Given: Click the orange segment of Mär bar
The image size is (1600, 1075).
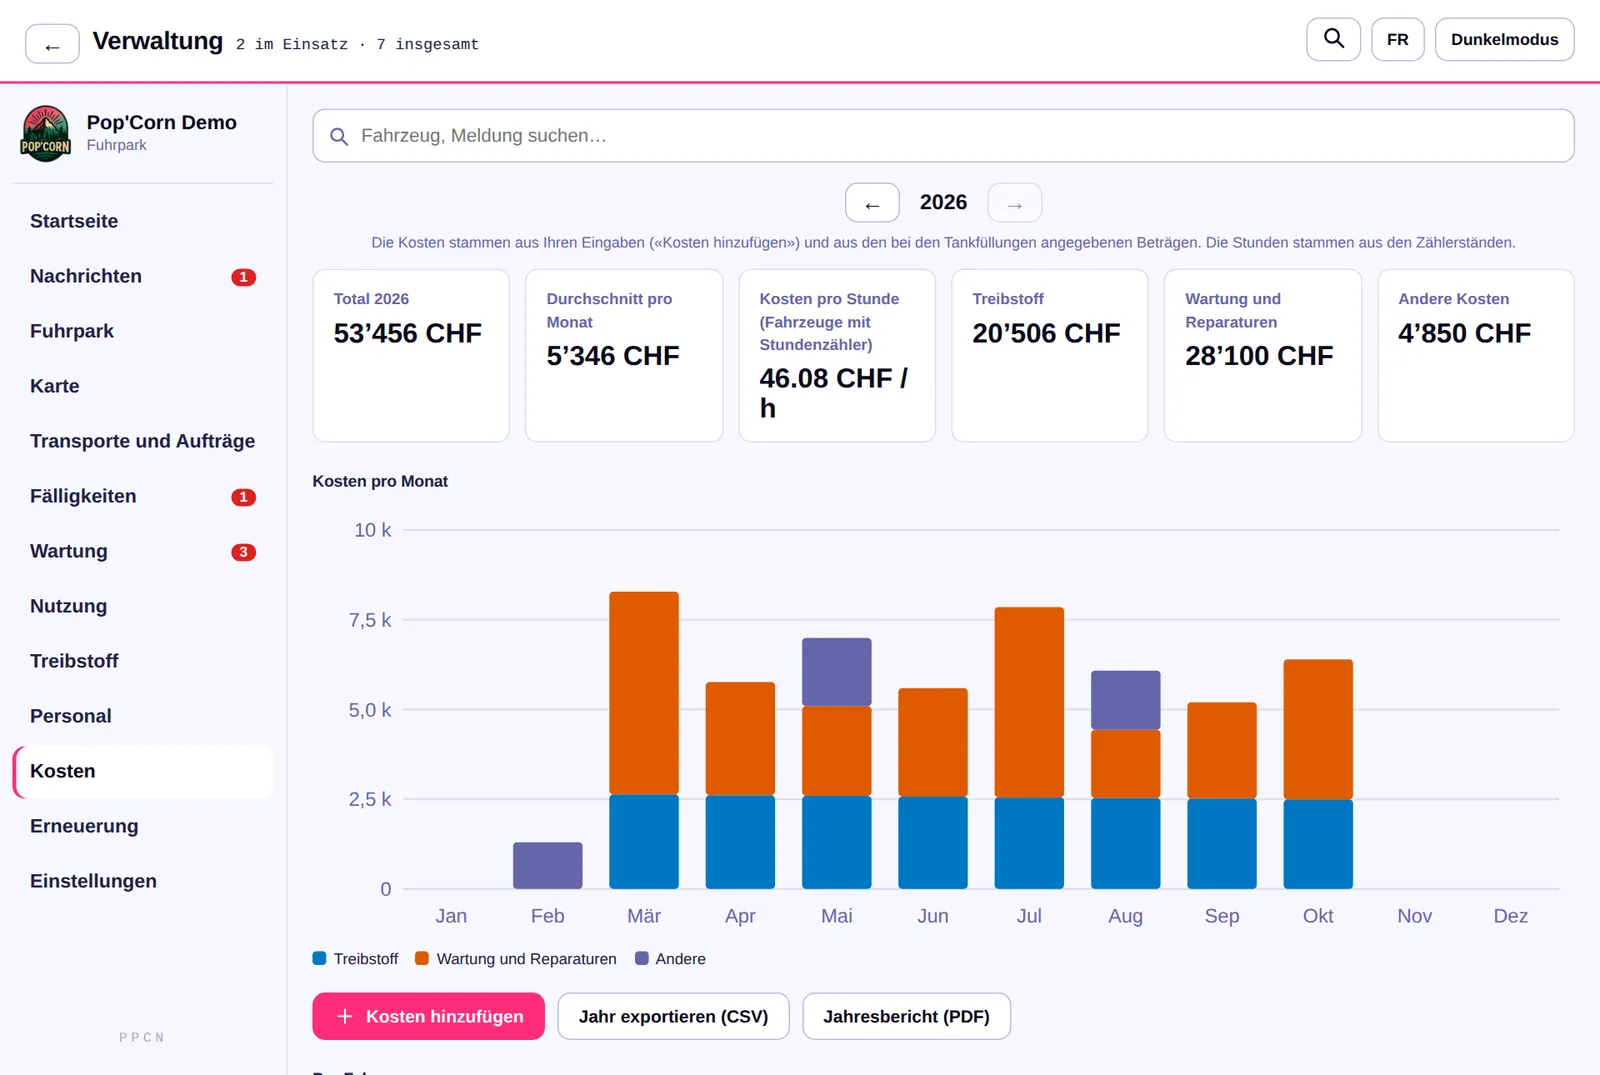Looking at the screenshot, I should 644,693.
